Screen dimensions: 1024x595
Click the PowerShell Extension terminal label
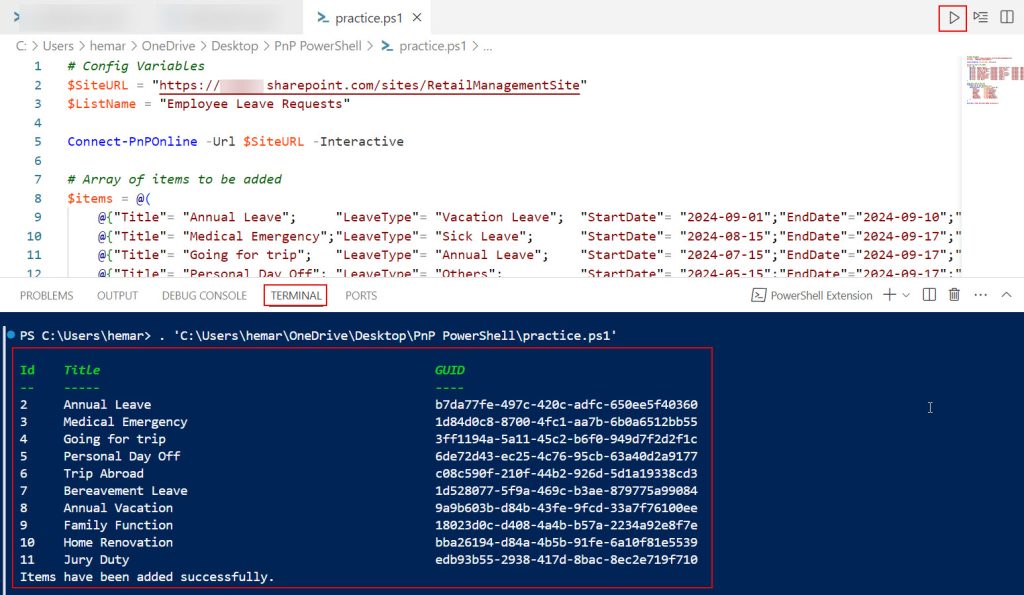point(812,296)
